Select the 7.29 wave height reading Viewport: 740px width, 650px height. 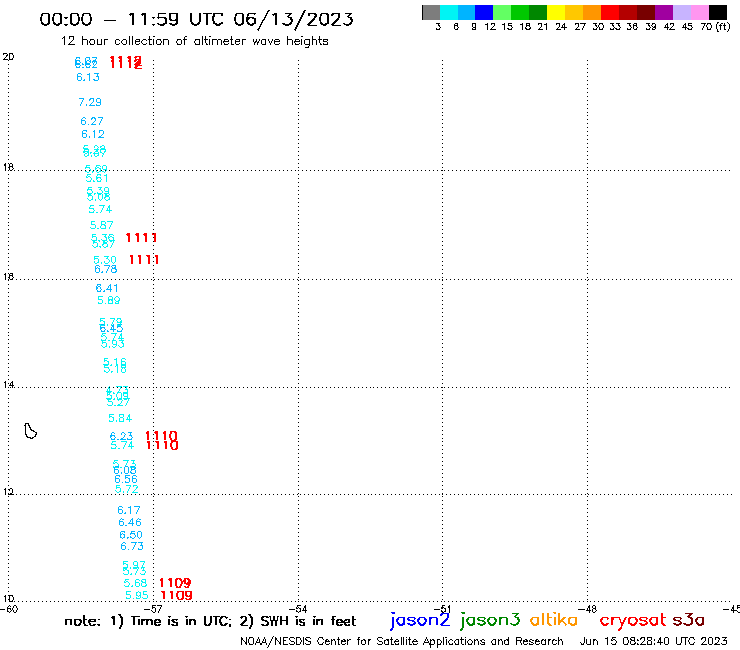point(90,102)
